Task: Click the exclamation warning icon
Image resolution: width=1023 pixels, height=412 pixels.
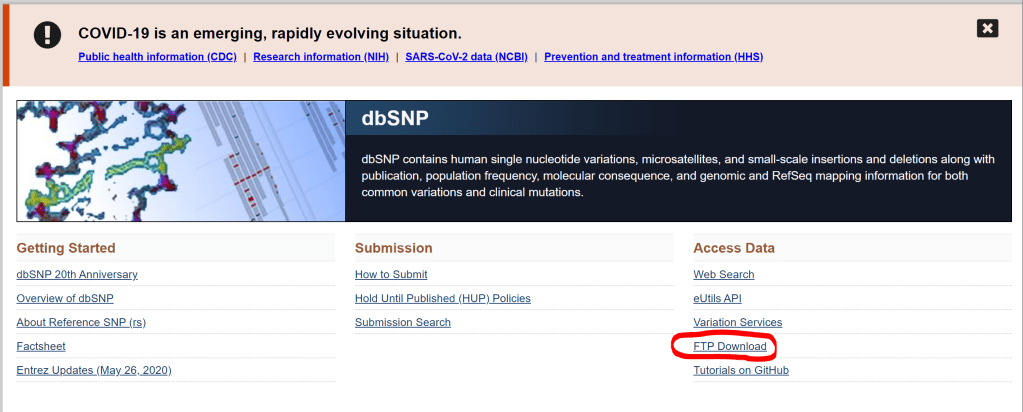Action: click(47, 35)
